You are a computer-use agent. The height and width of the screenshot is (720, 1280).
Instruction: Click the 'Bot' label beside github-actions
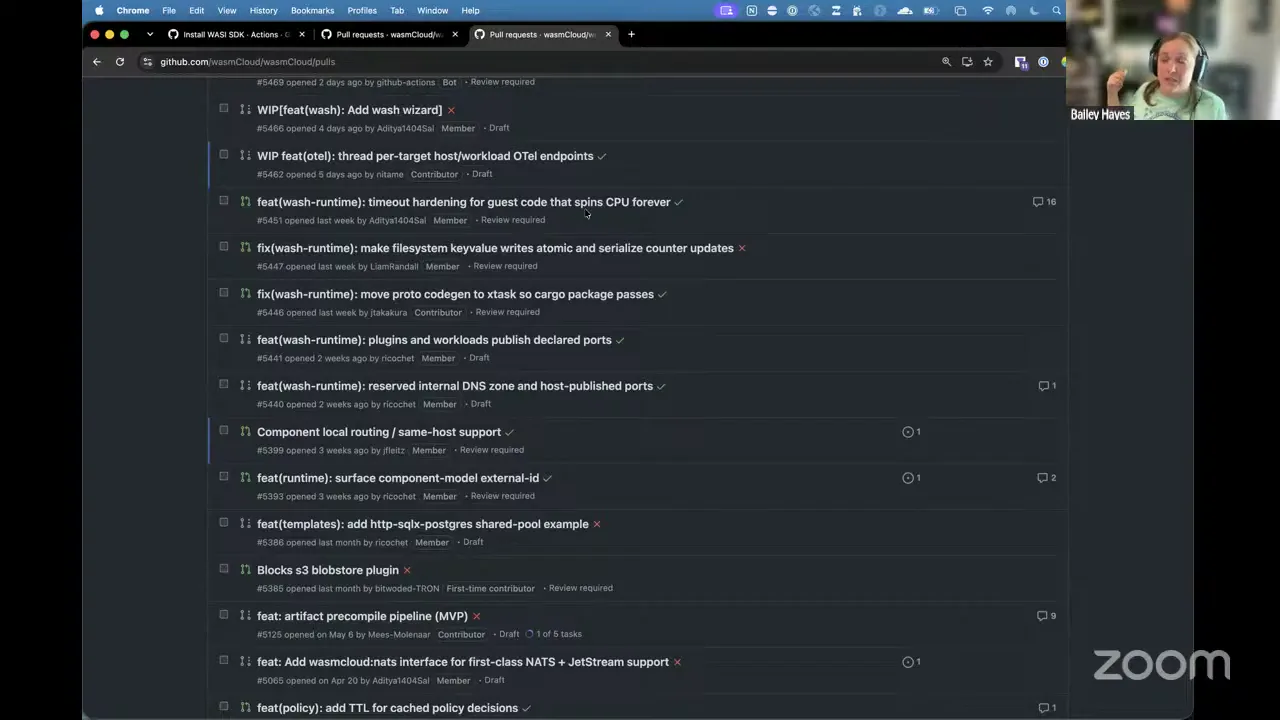[x=449, y=82]
